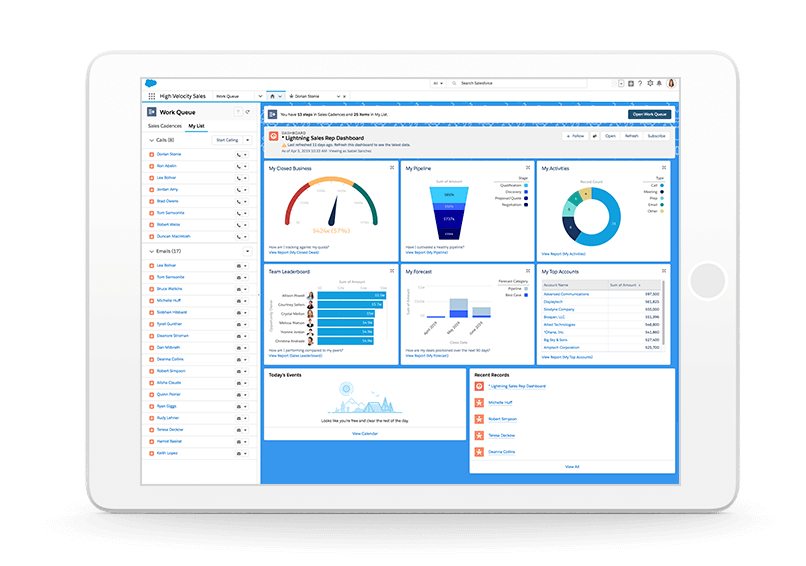Open the notifications bell
The image size is (806, 566).
coord(660,83)
